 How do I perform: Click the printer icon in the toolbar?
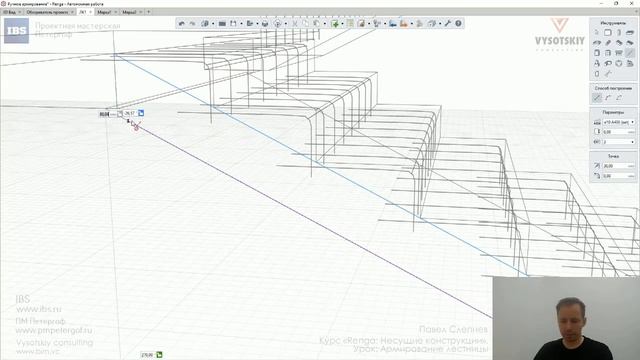(265, 24)
